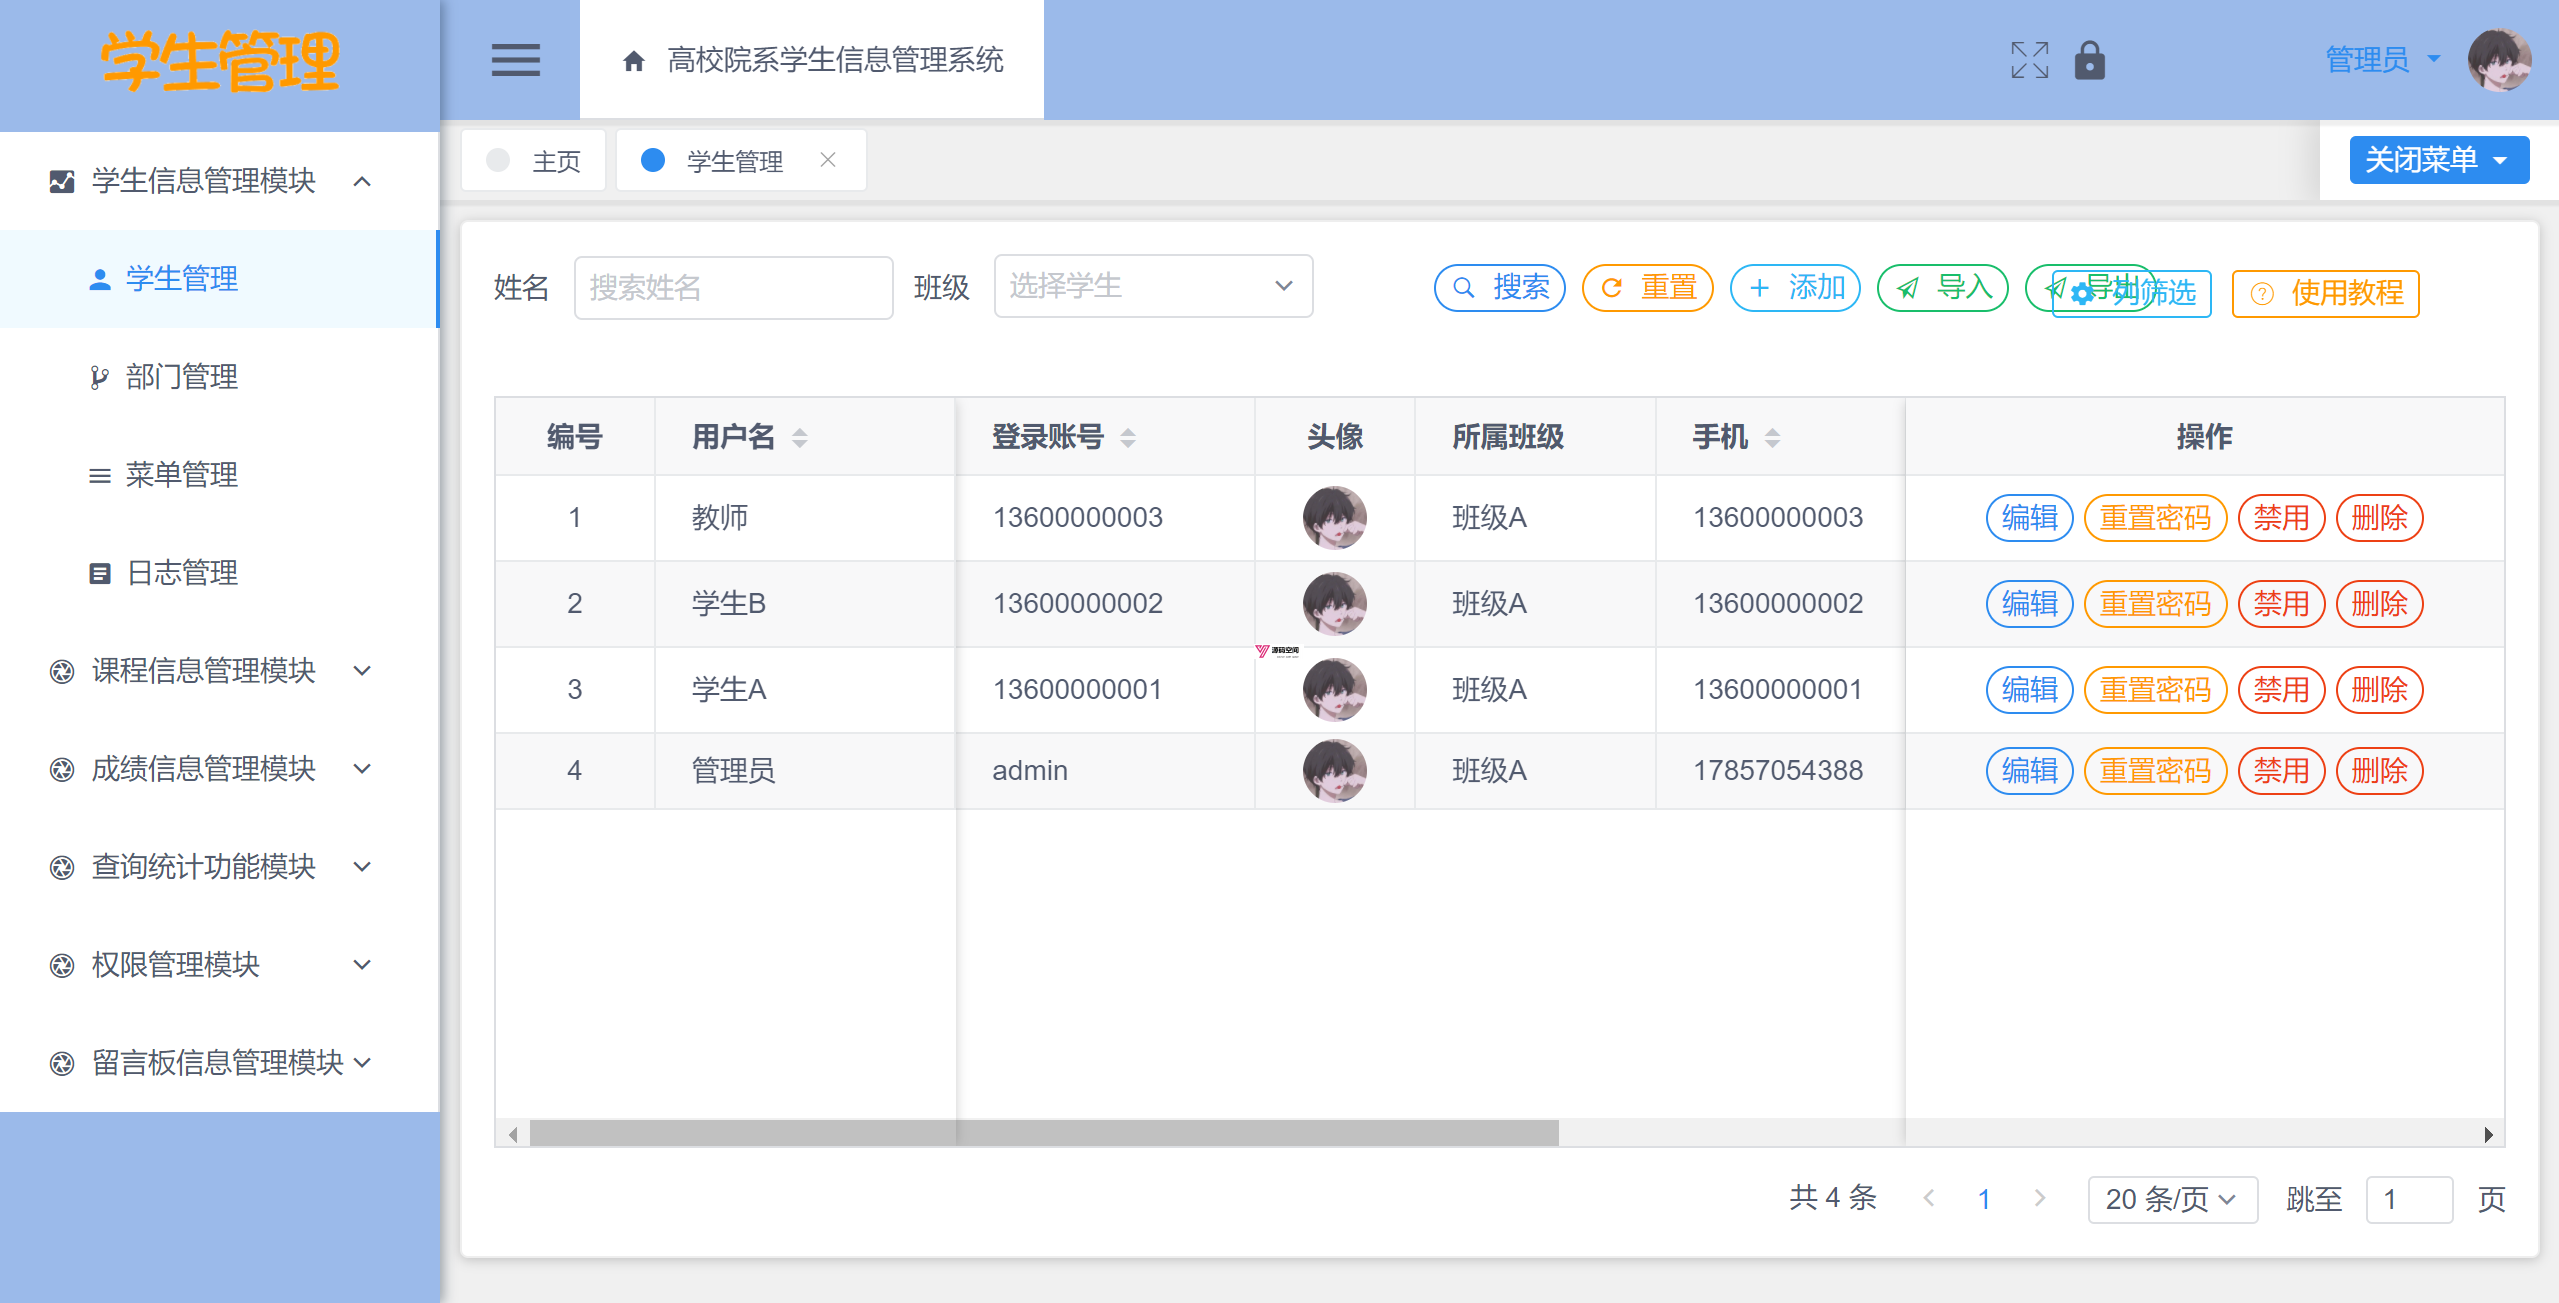Viewport: 2559px width, 1303px height.
Task: Focus the 跳至 page number input
Action: [x=2408, y=1199]
